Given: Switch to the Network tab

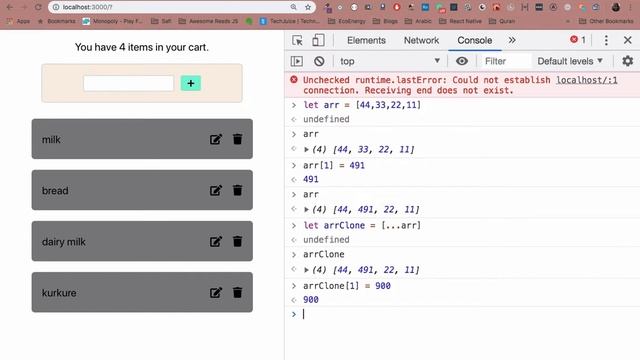Looking at the screenshot, I should tap(421, 40).
